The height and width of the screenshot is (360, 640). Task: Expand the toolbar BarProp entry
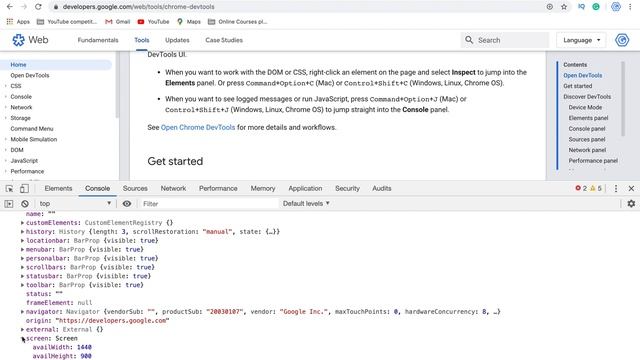click(22, 285)
